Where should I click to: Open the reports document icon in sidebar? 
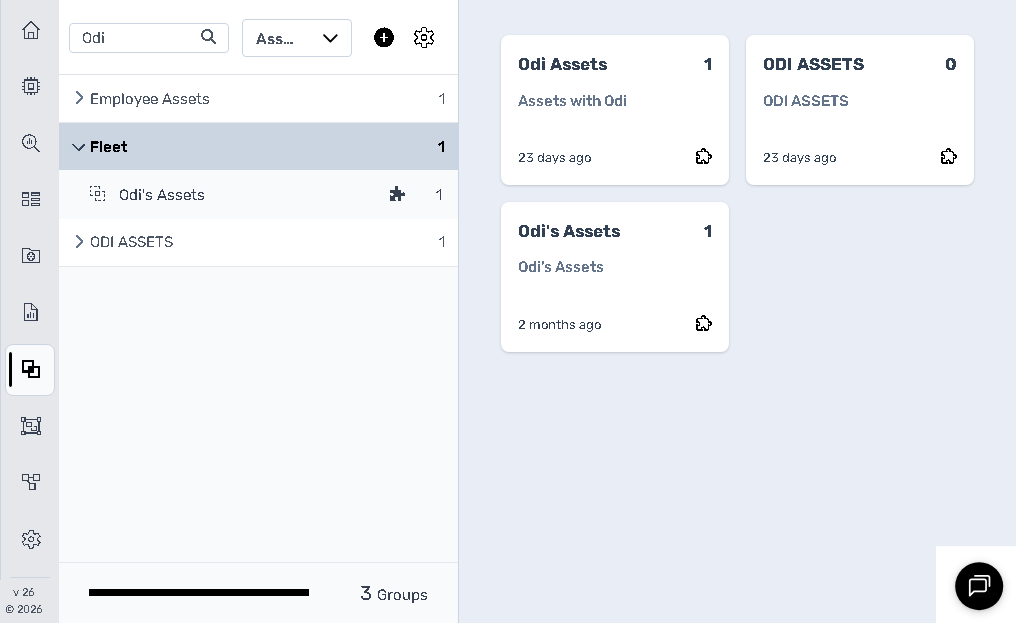30,312
